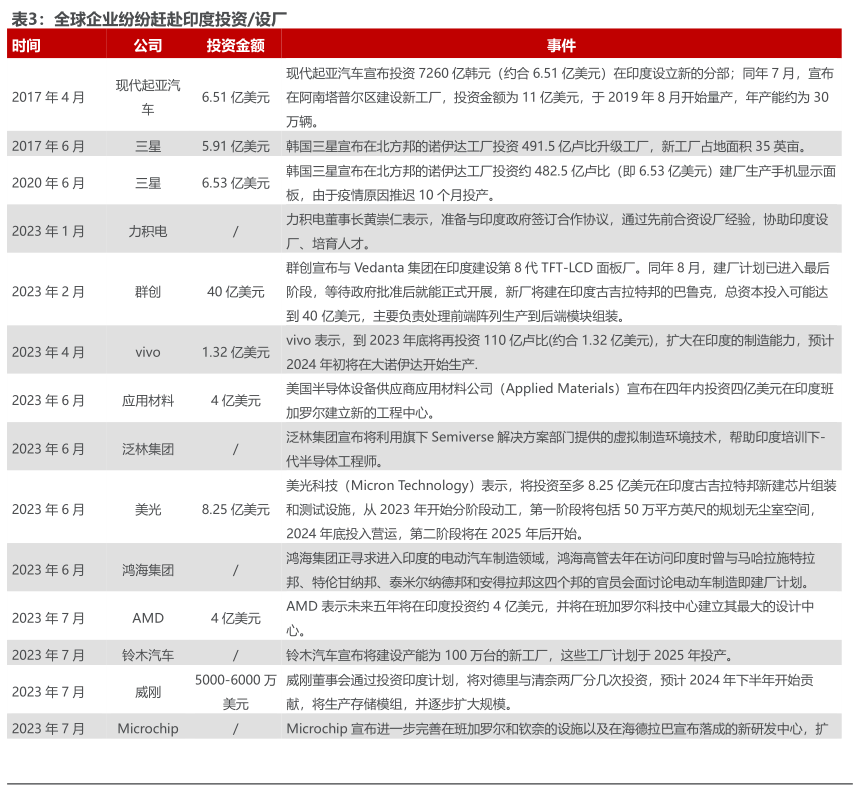The image size is (866, 792).
Task: Click the event description in the 现代起亚汽车 row
Action: tap(560, 97)
